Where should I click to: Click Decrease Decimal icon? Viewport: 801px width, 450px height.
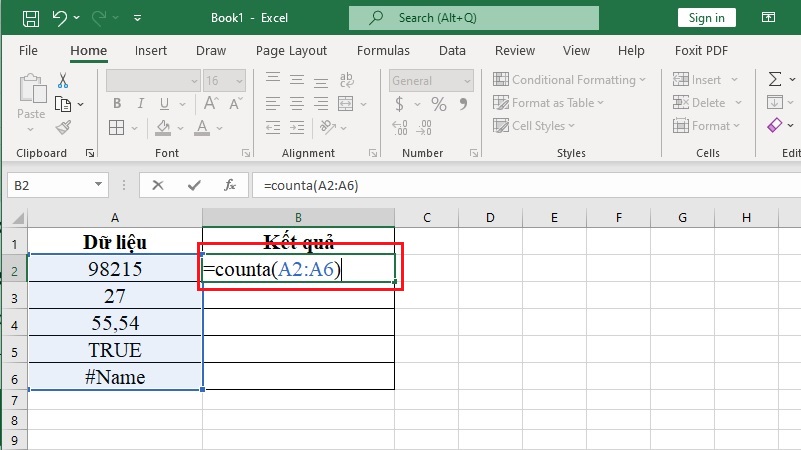[424, 127]
